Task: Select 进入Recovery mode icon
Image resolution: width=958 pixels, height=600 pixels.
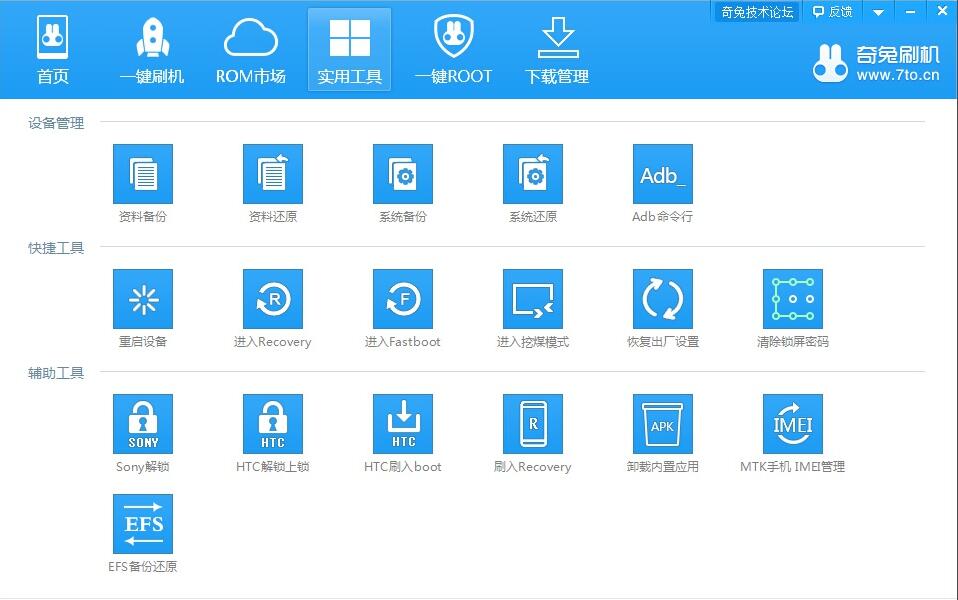Action: coord(272,299)
